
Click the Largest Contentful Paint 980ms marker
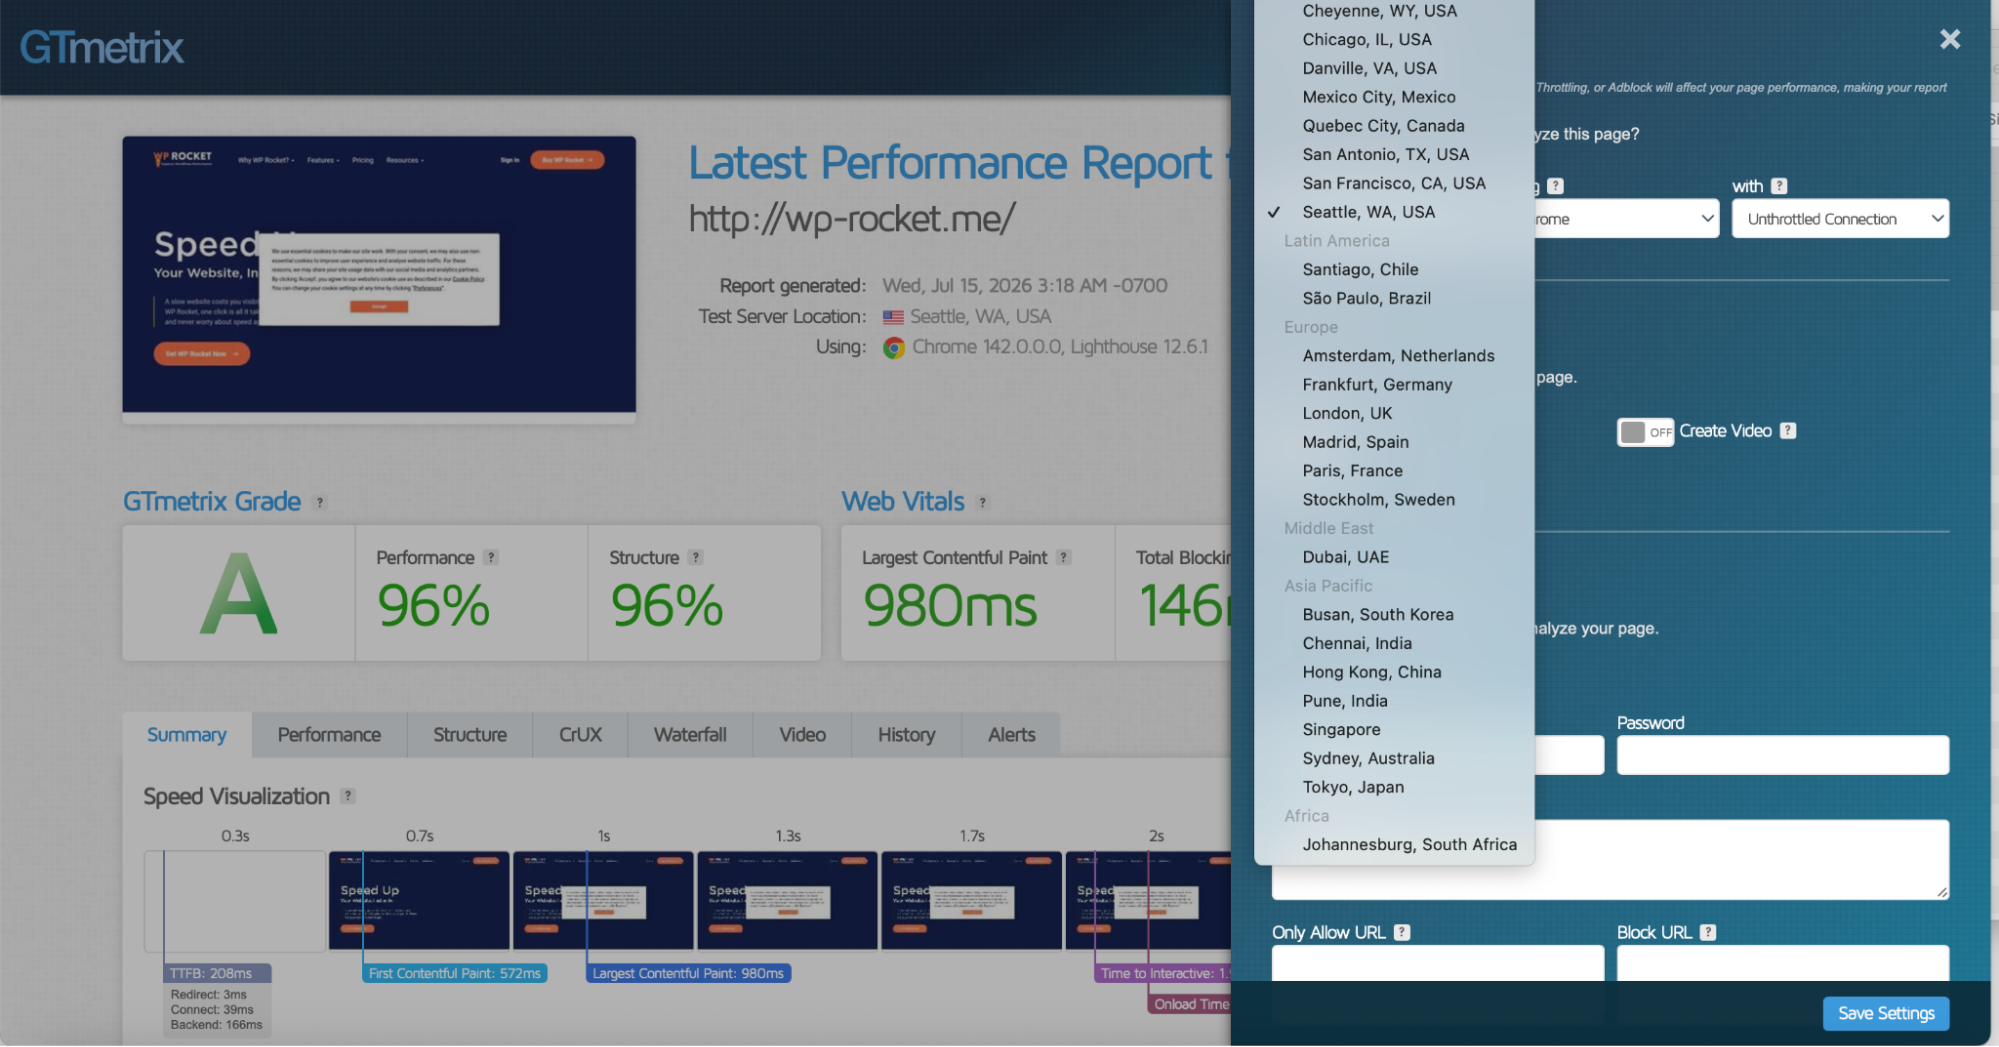point(688,973)
